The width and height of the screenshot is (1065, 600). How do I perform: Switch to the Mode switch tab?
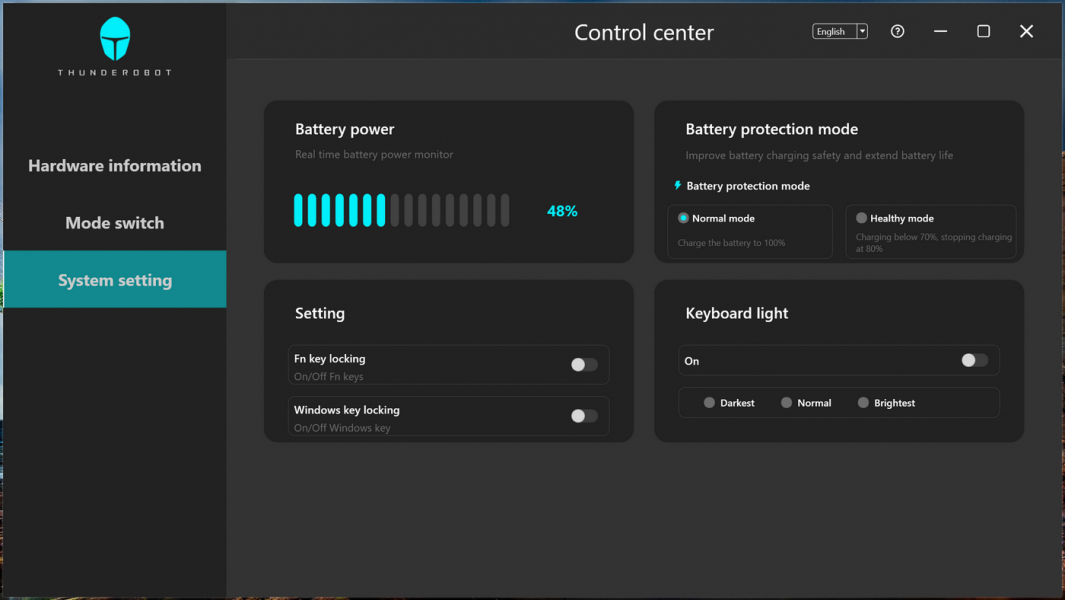click(115, 223)
